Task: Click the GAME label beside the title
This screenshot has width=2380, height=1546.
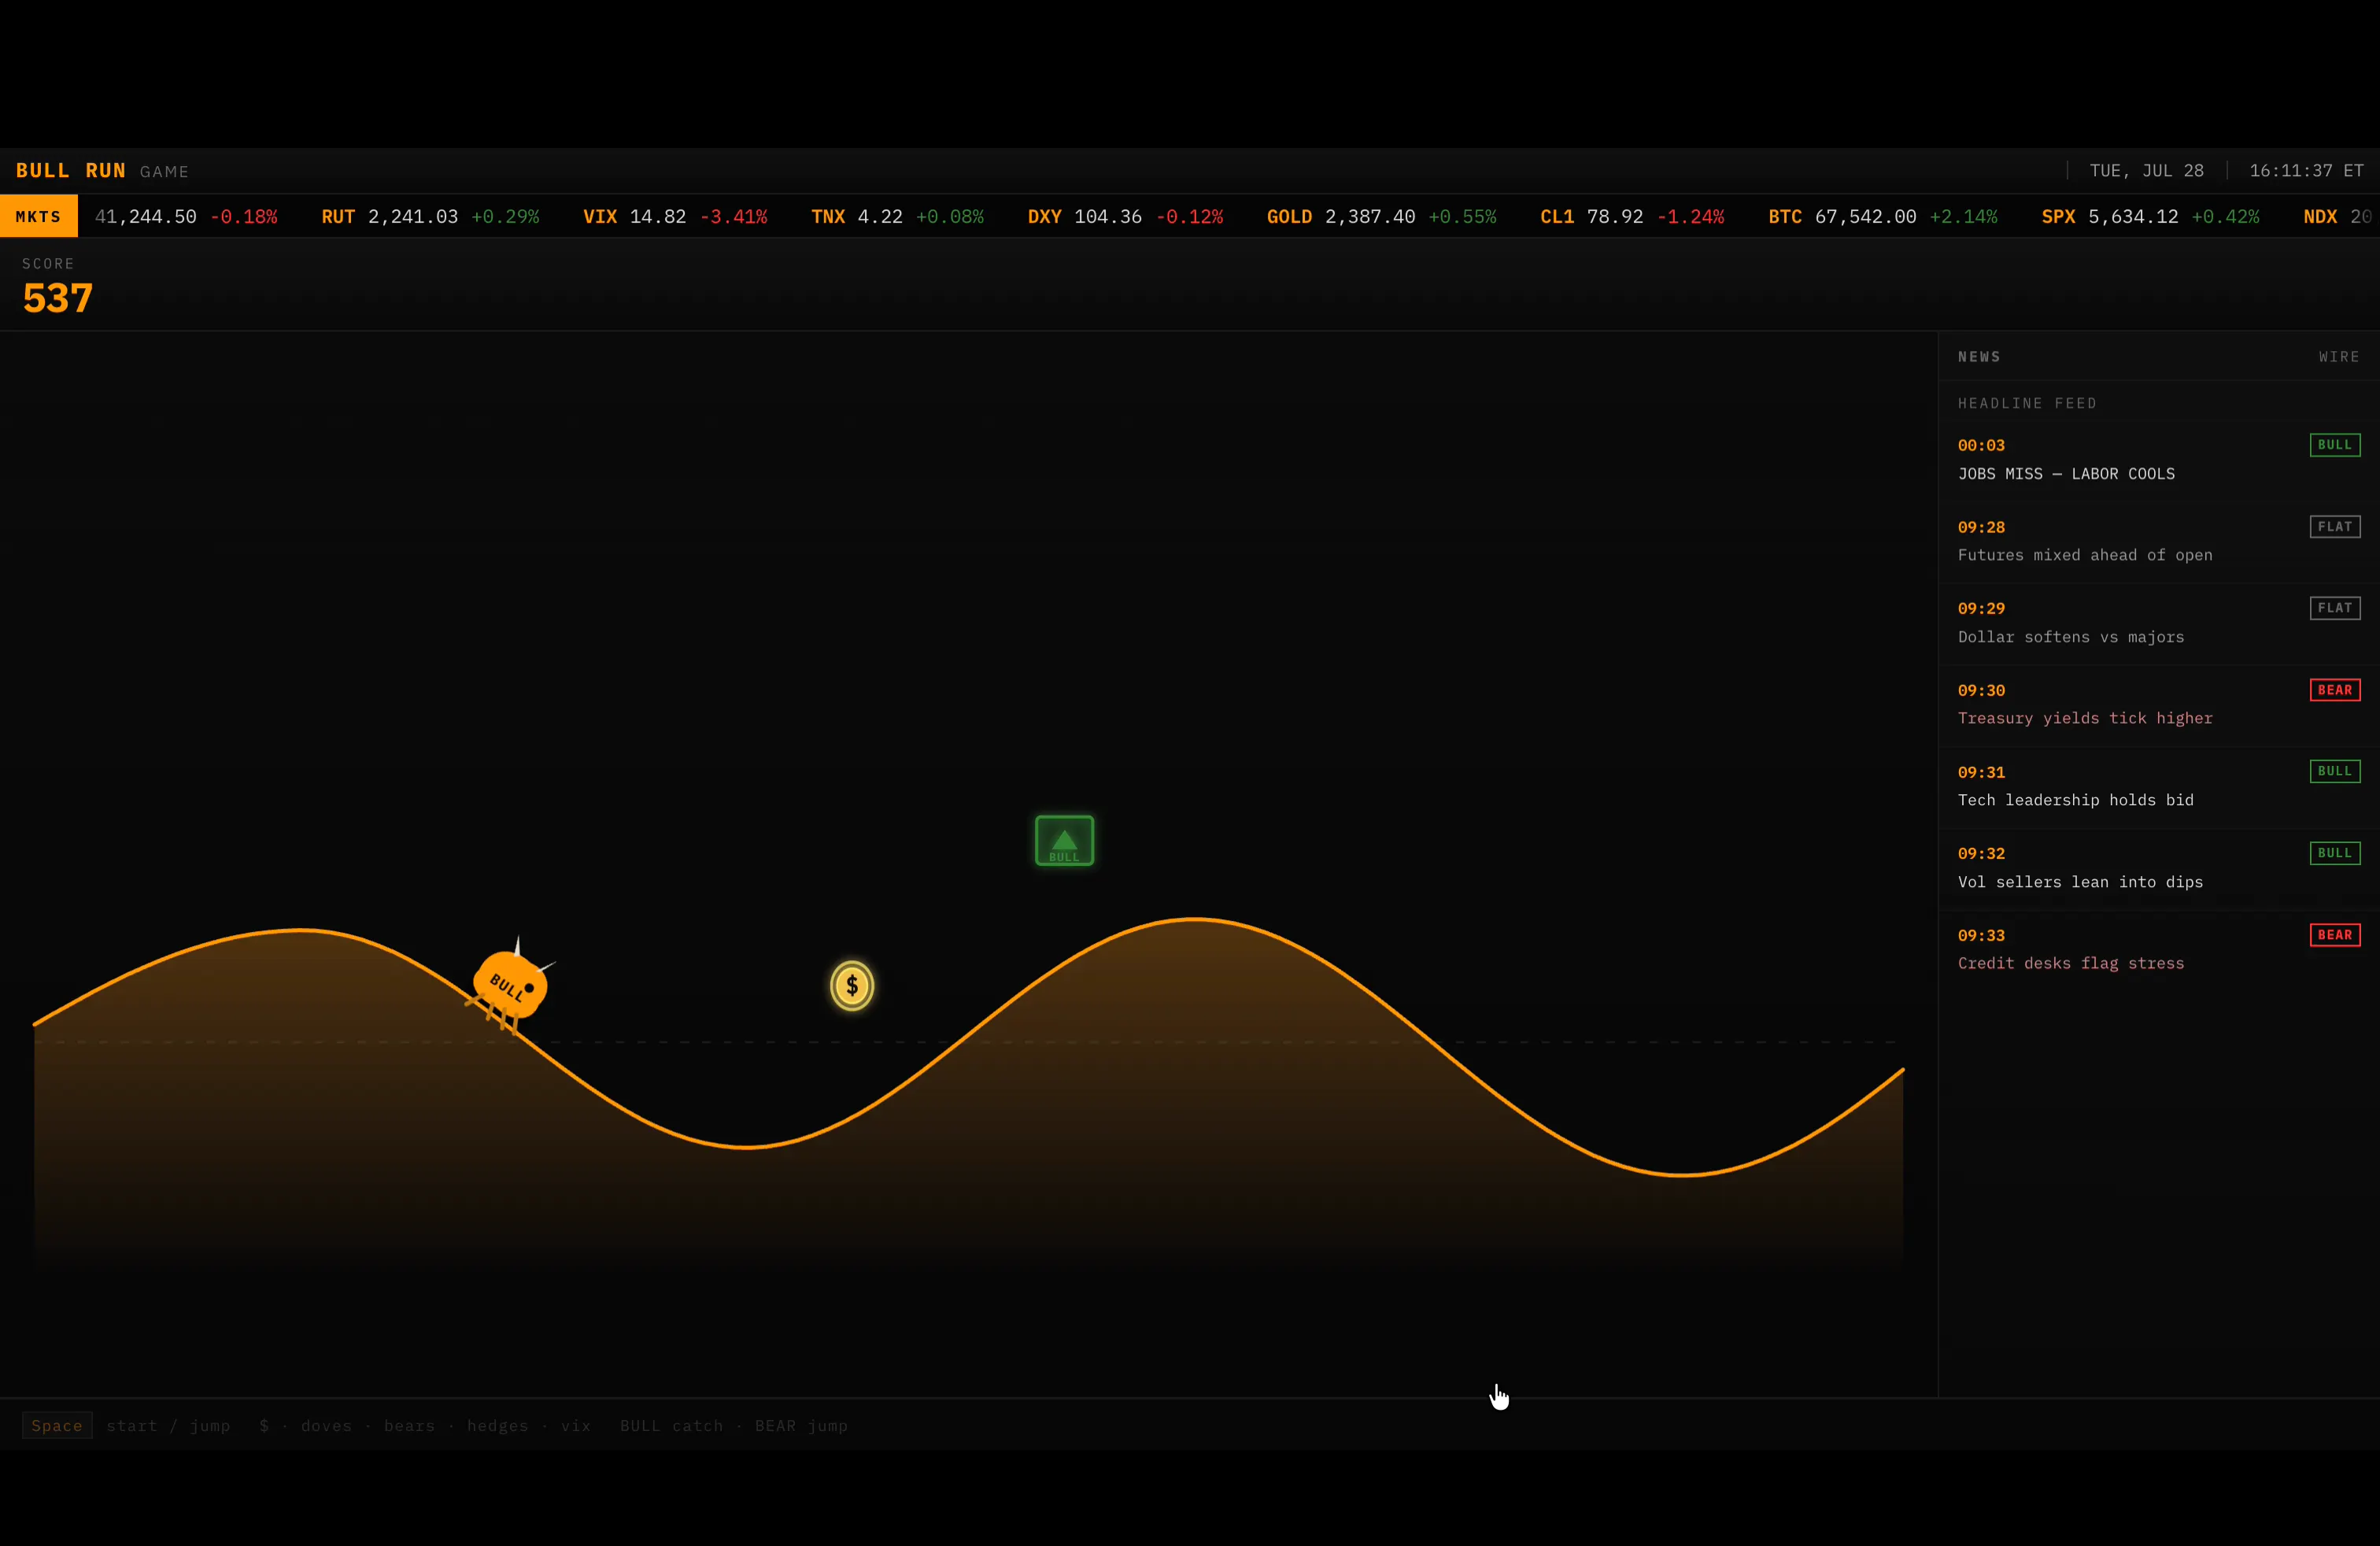Action: pos(165,172)
